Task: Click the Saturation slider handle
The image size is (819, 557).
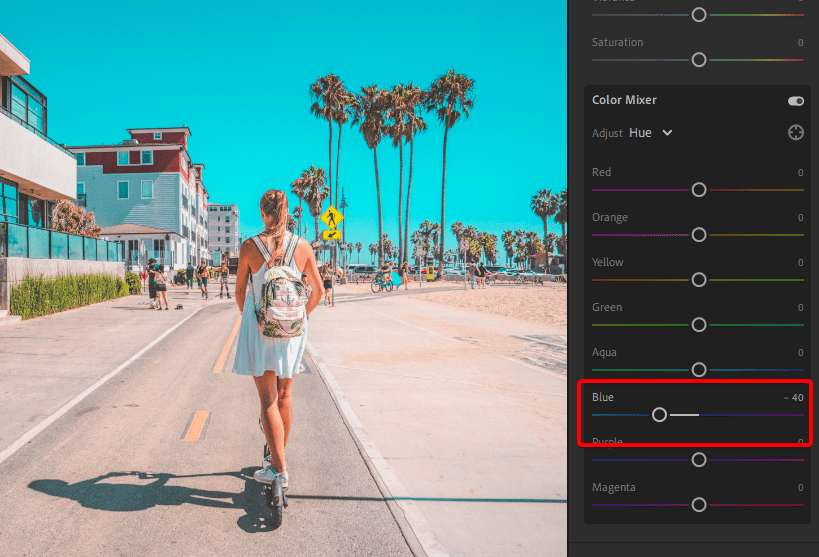Action: (x=699, y=60)
